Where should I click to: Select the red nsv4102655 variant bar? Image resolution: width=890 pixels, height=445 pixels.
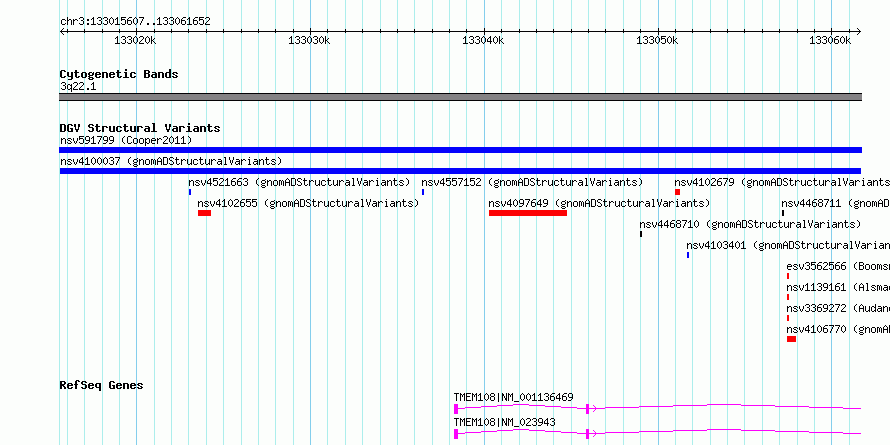click(204, 213)
